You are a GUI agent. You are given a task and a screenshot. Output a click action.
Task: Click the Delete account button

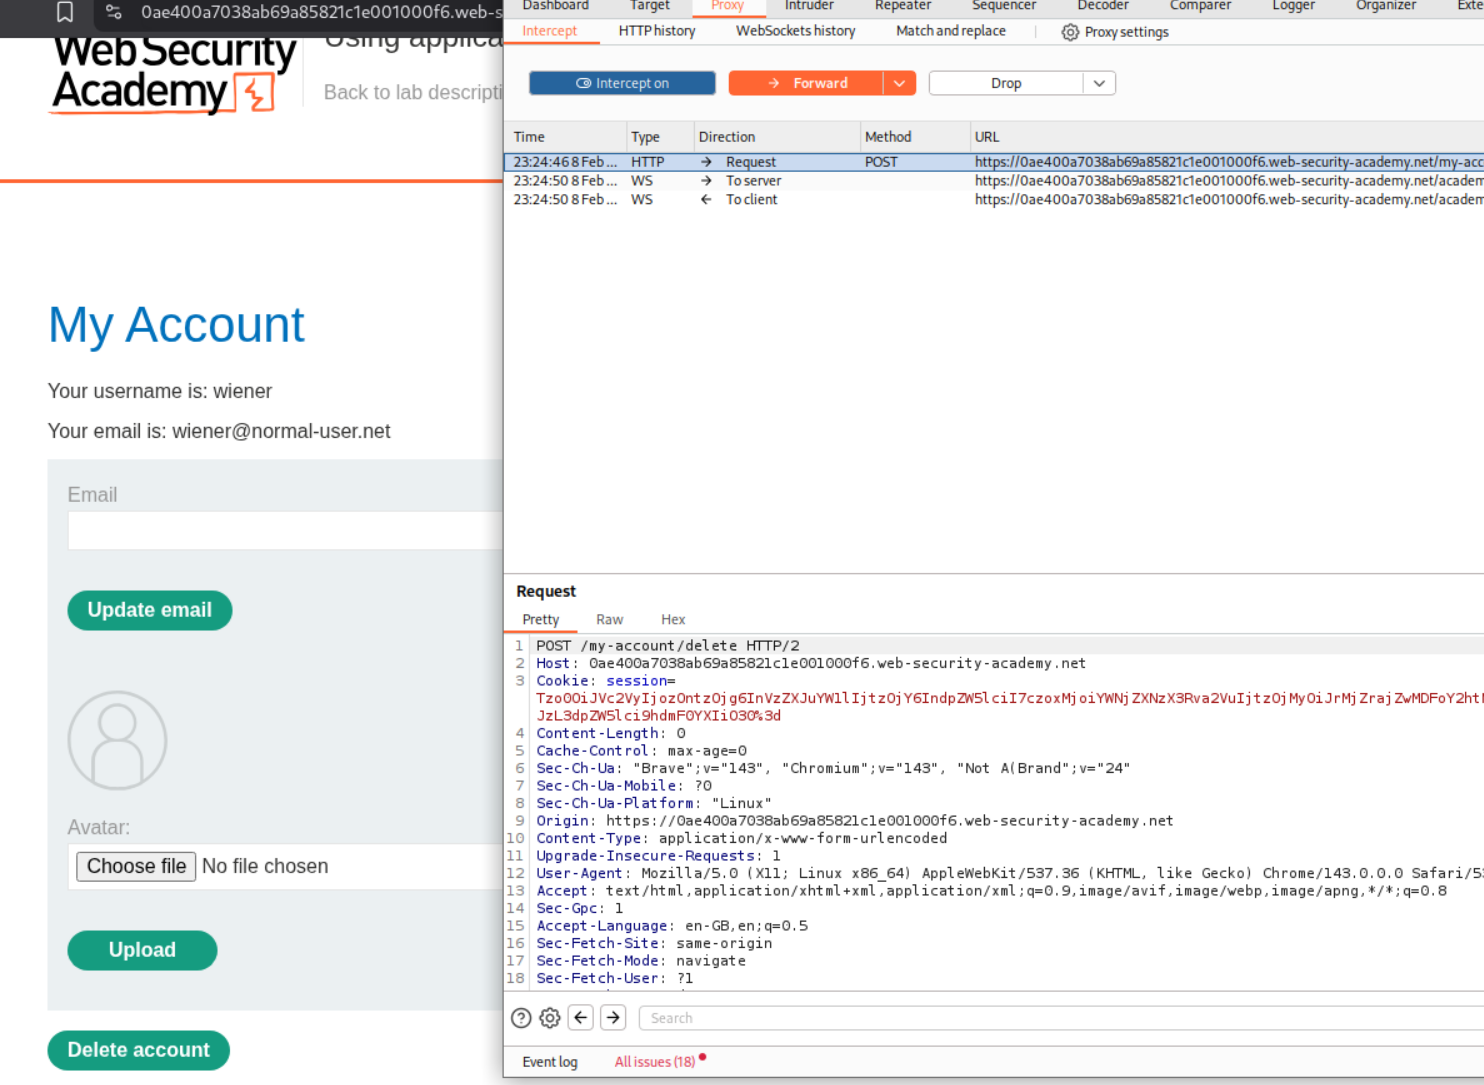138,1050
